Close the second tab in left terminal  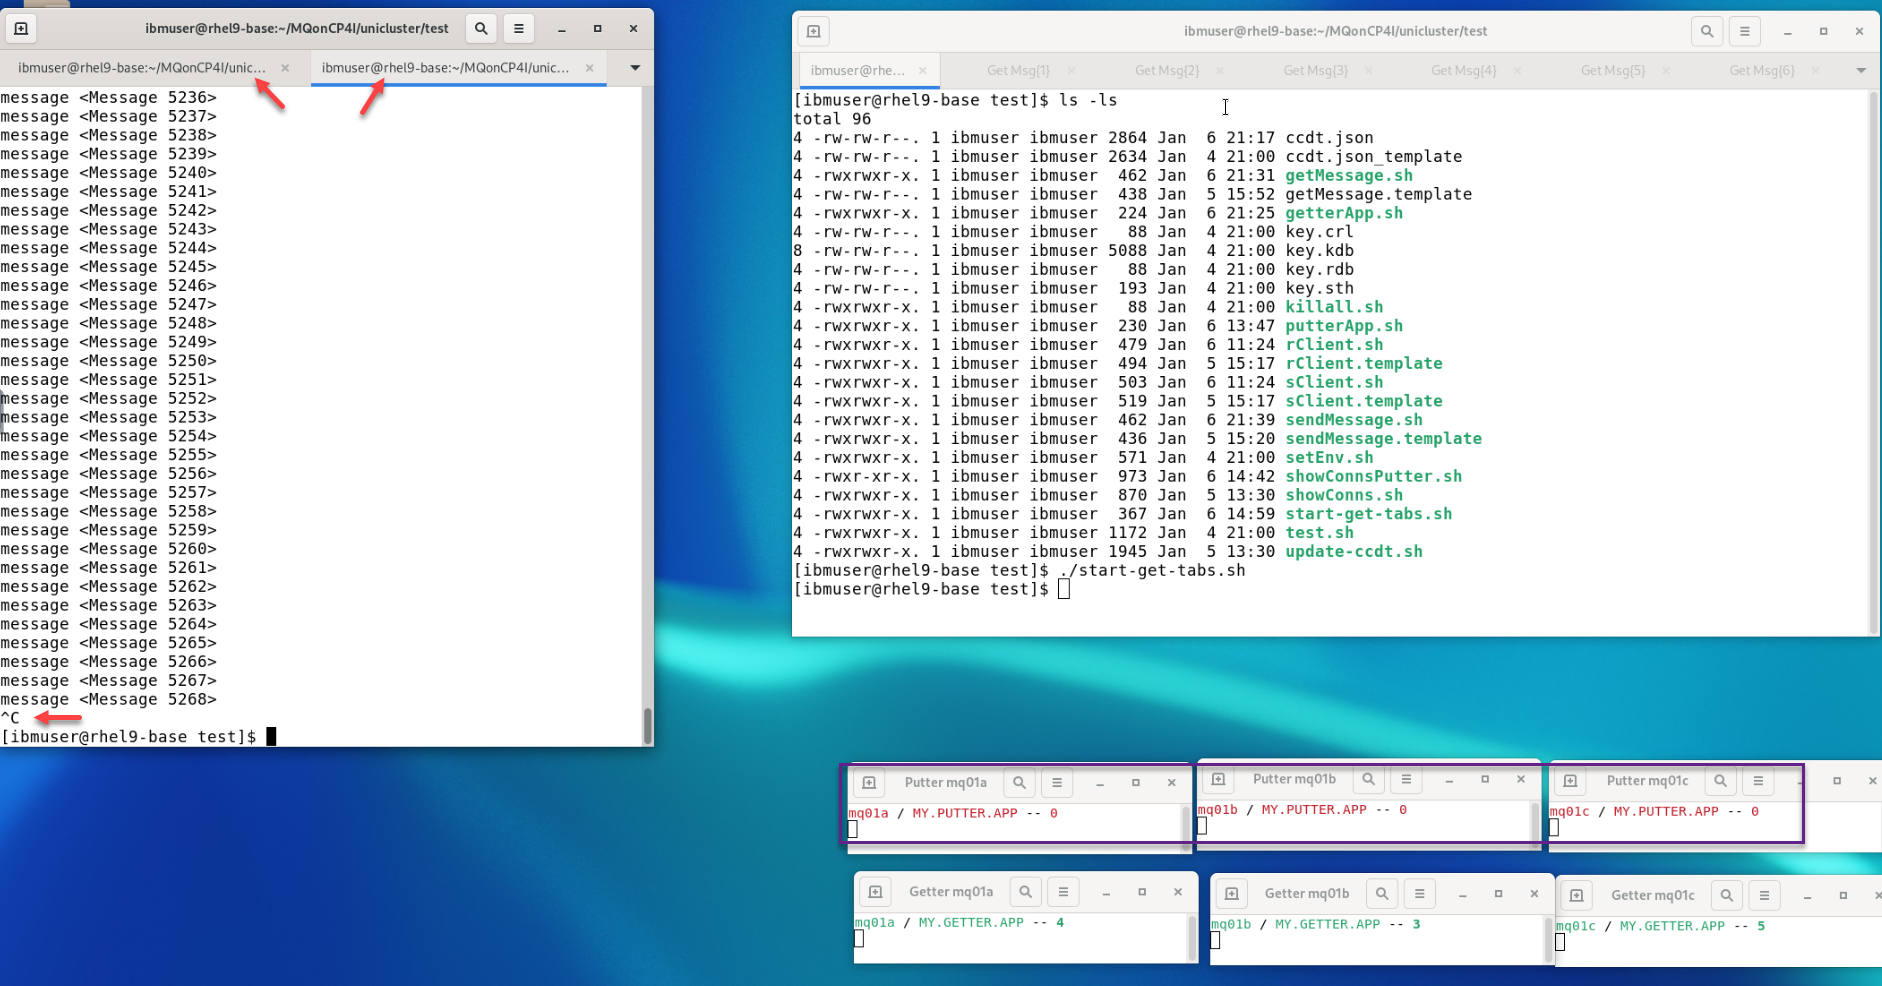coord(589,68)
